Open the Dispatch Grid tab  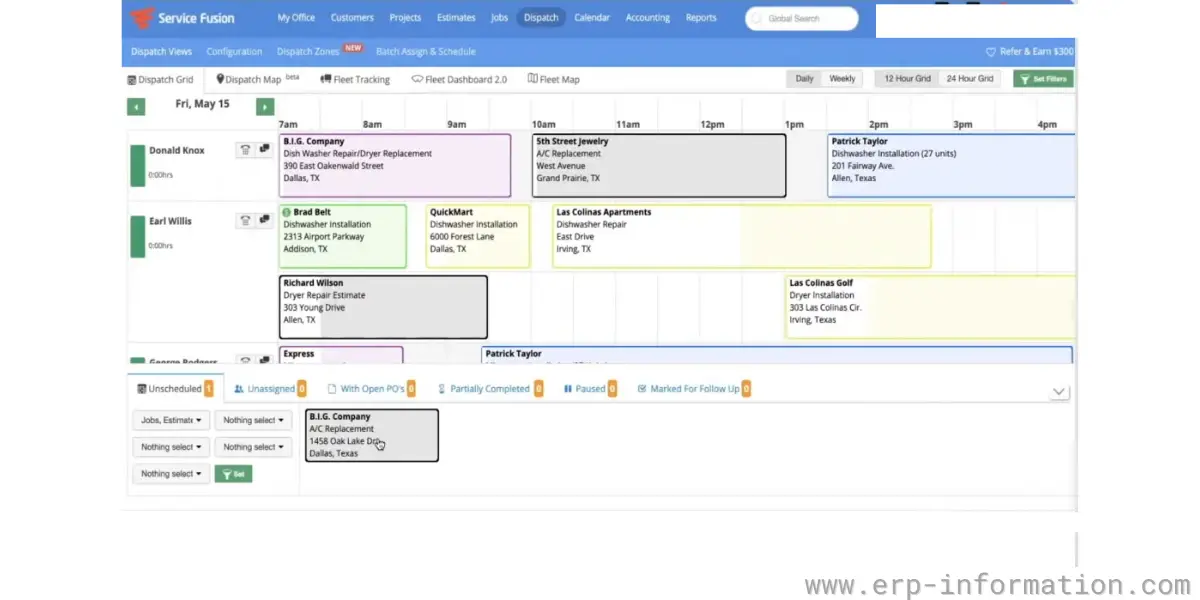click(x=161, y=80)
